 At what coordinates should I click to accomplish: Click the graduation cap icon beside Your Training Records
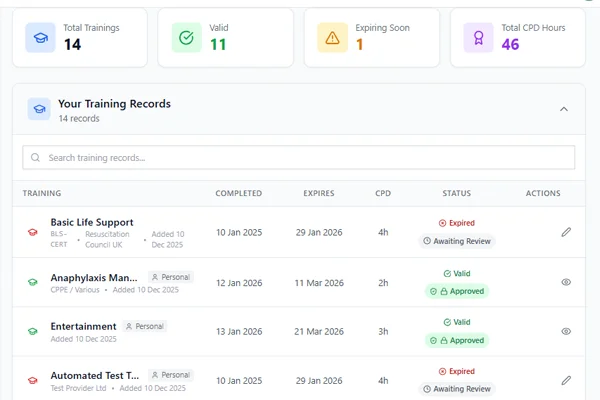(x=39, y=109)
